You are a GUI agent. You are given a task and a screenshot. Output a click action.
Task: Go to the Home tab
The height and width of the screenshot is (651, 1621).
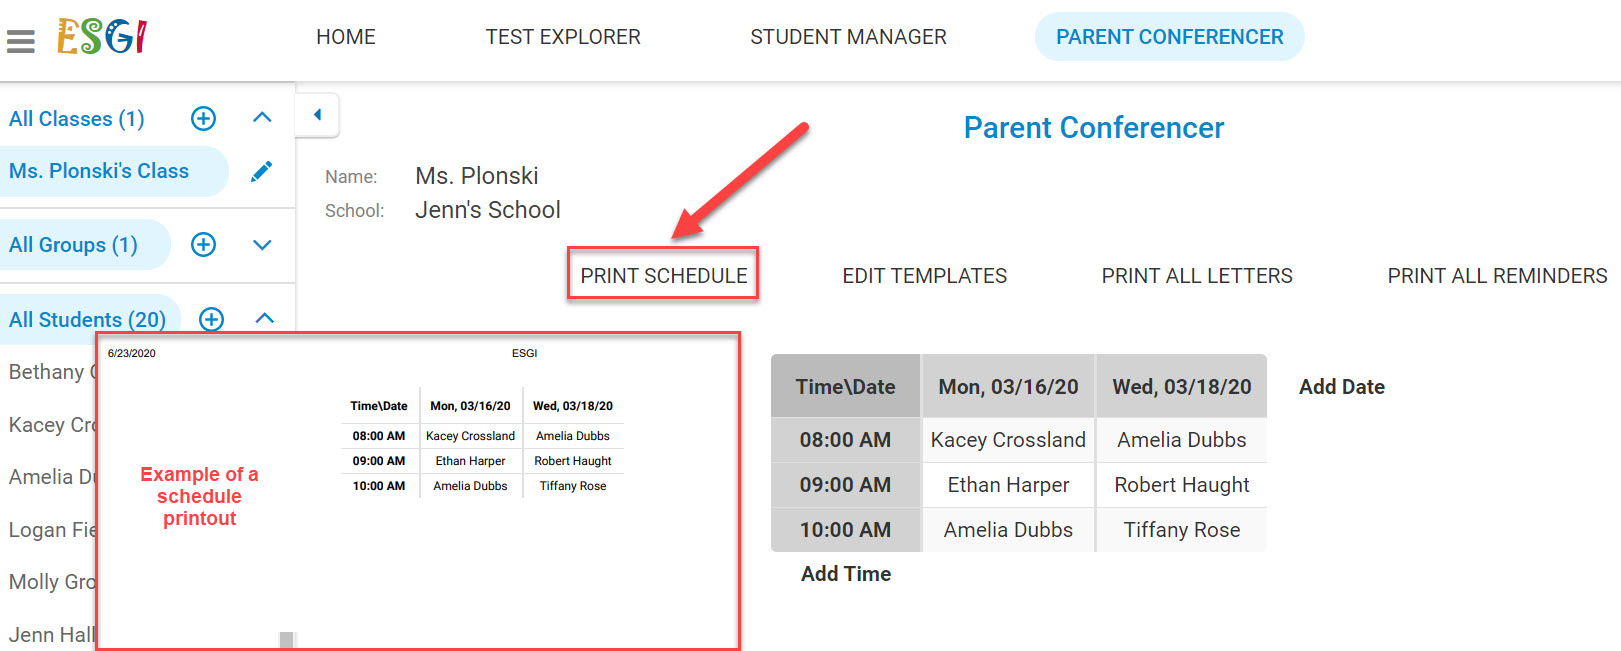coord(346,37)
